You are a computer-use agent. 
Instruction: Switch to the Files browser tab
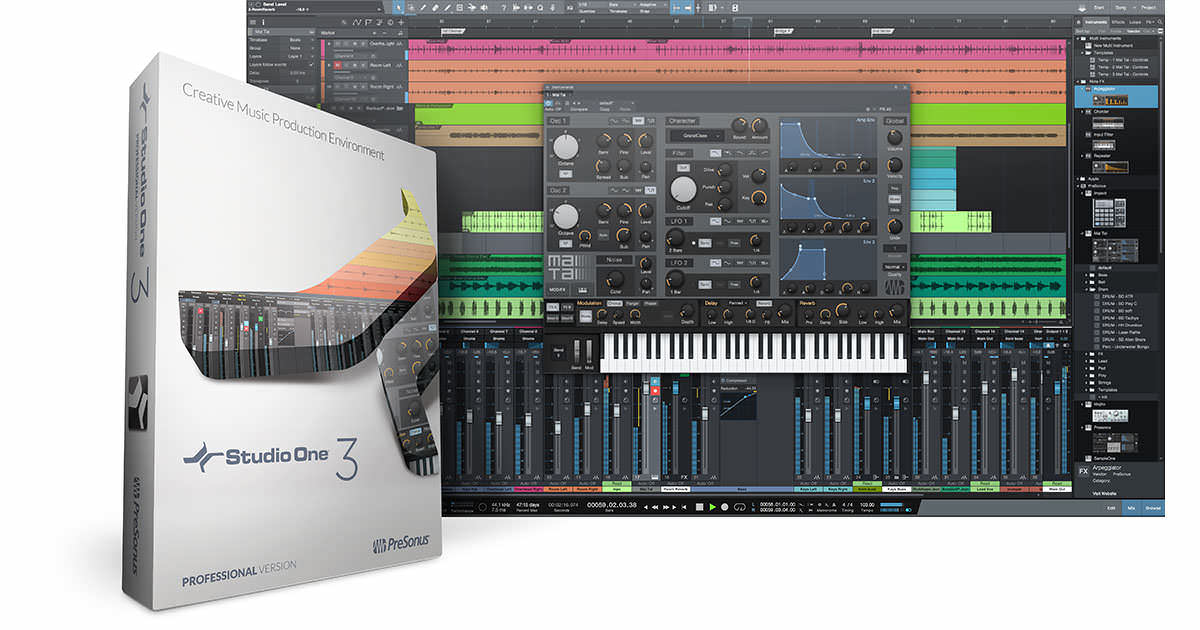click(1150, 21)
